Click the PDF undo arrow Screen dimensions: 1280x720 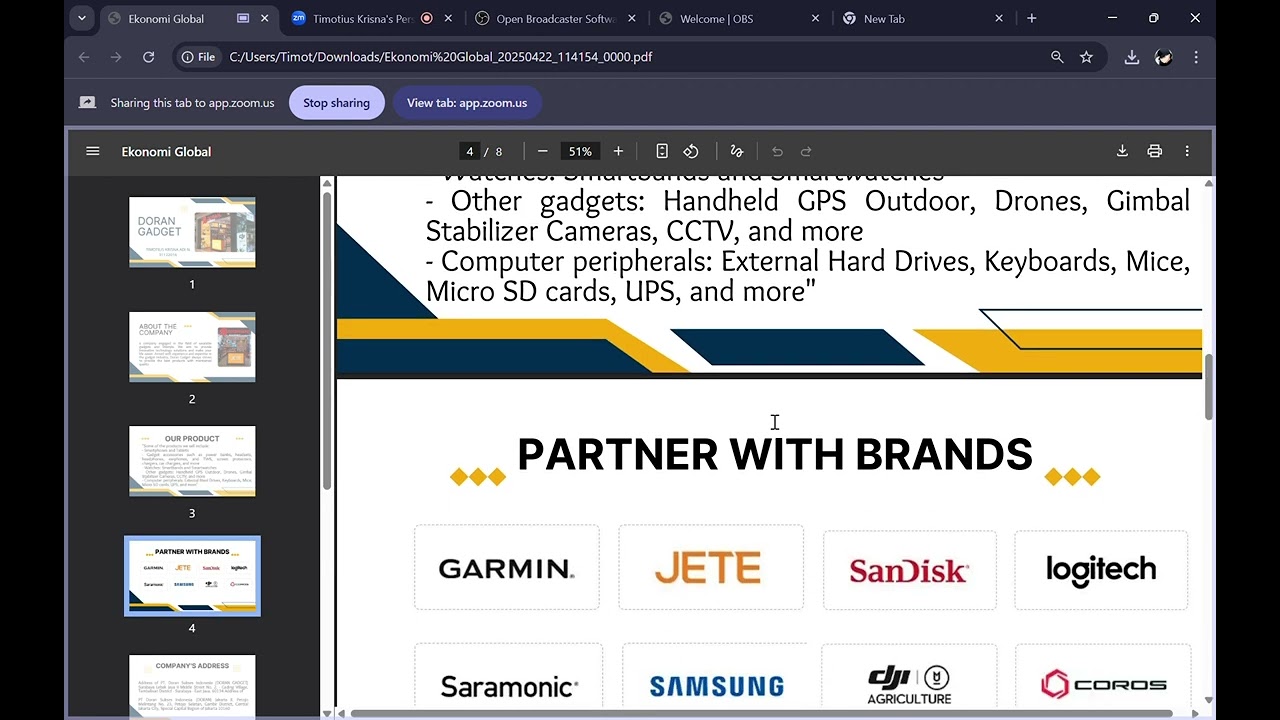(777, 151)
